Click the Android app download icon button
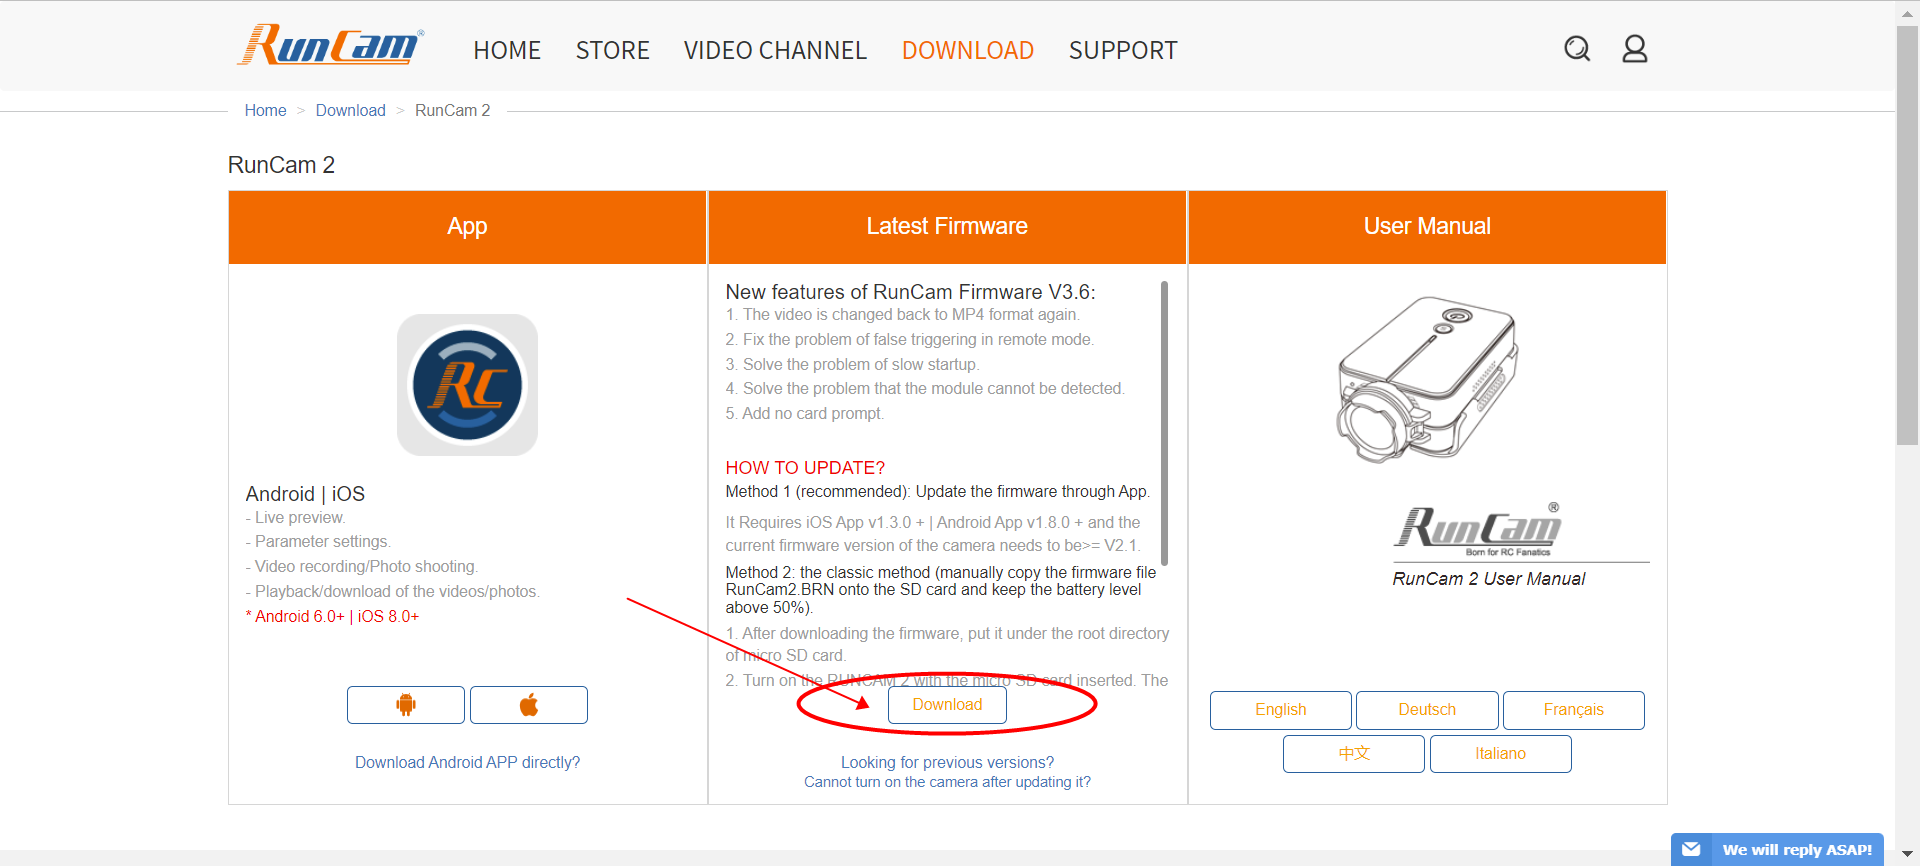 [405, 705]
